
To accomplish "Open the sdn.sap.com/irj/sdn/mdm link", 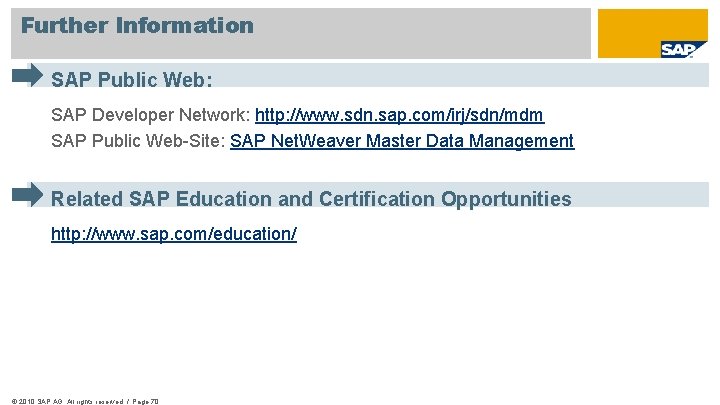I will coord(399,115).
